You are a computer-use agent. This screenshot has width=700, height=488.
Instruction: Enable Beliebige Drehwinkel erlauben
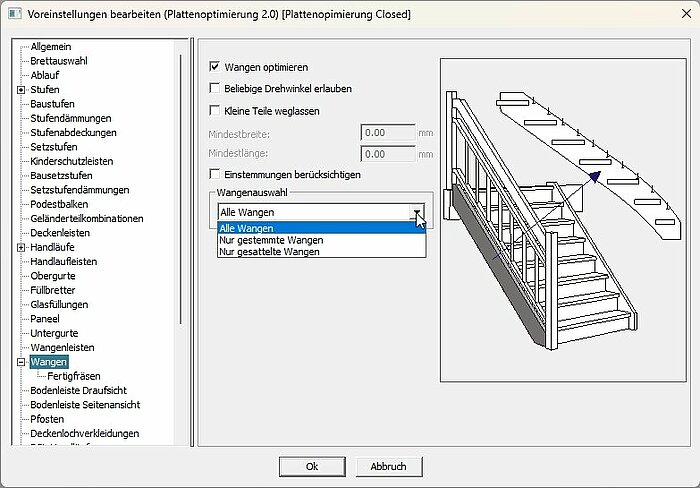[x=215, y=88]
